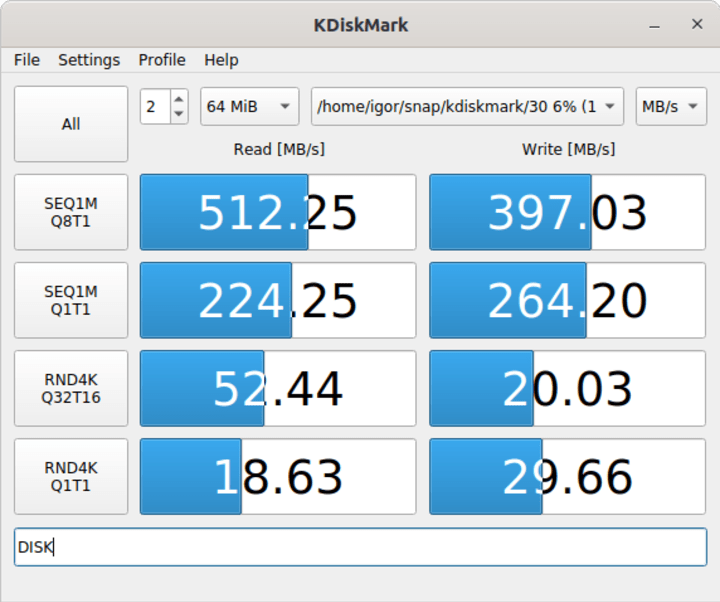Open the 64 MiB file size dropdown

[250, 107]
